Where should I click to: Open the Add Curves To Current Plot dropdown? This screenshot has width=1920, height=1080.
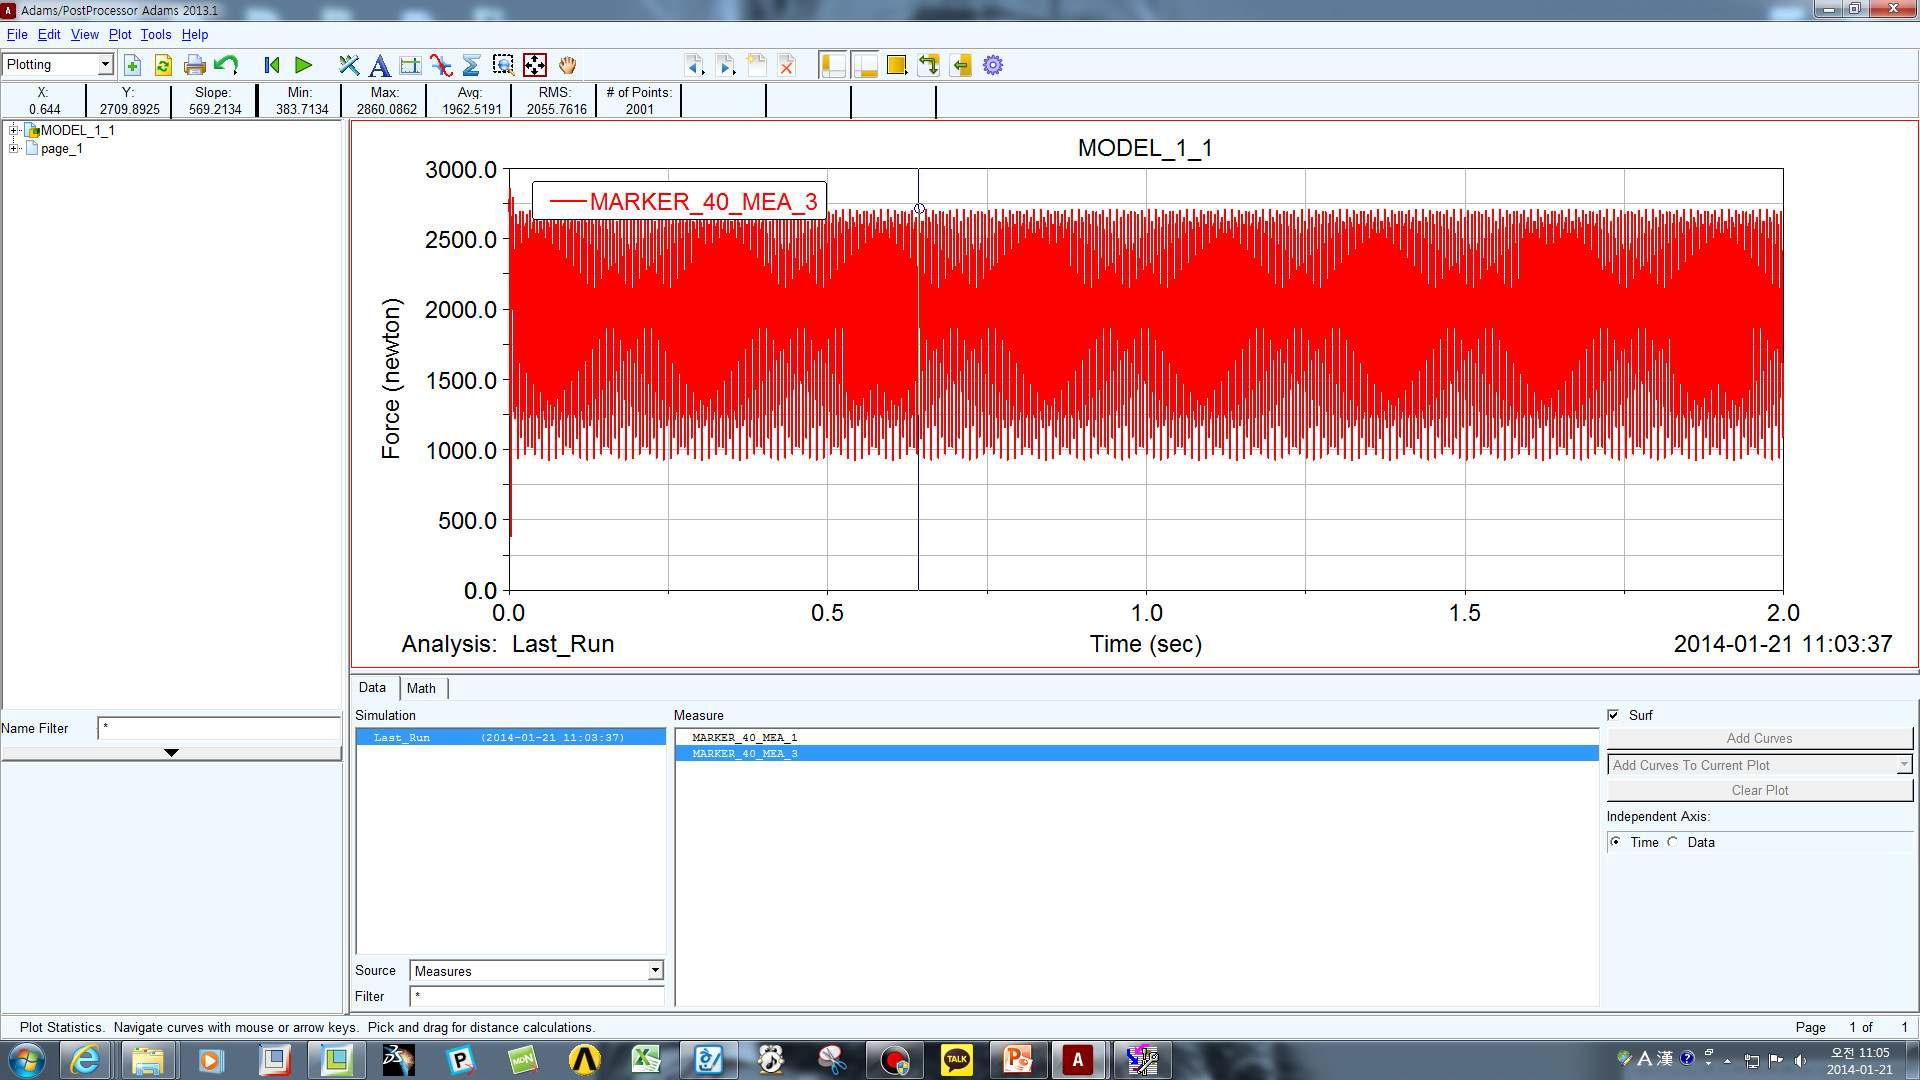point(1759,765)
